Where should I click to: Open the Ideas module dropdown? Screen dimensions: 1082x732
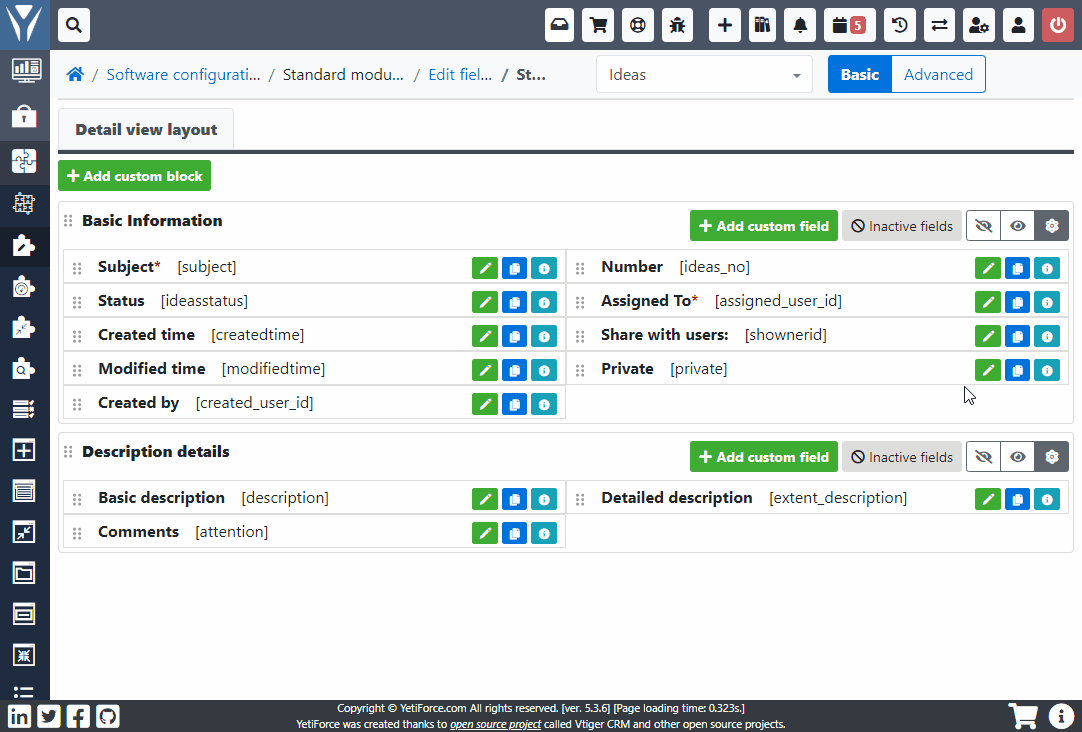pyautogui.click(x=705, y=75)
